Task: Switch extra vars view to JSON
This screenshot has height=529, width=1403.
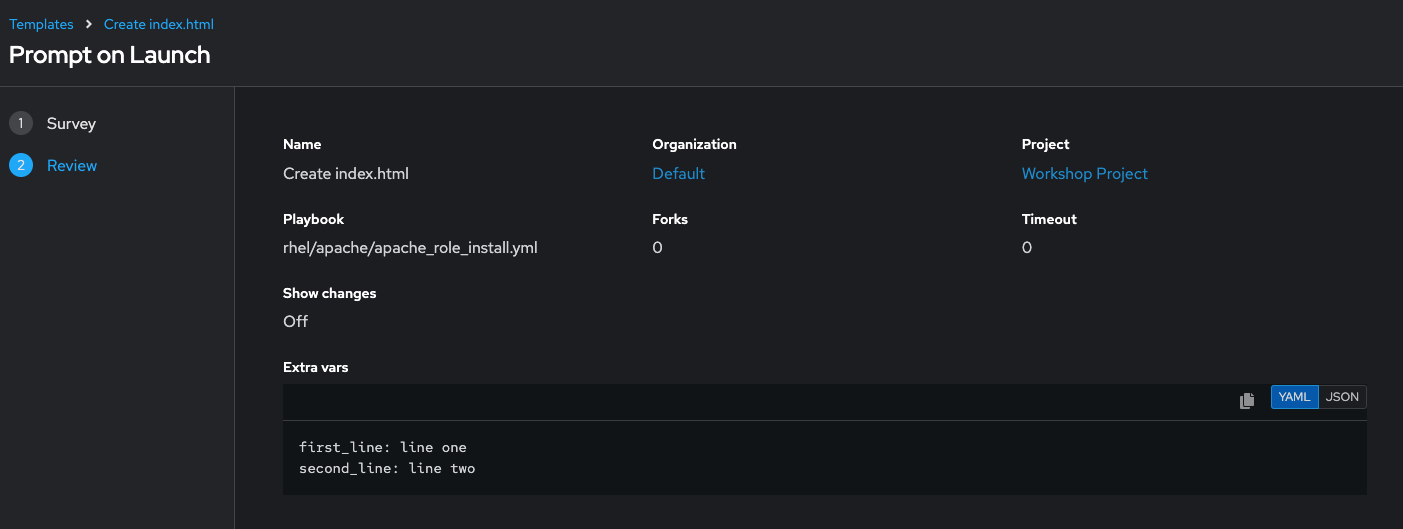Action: (x=1342, y=397)
